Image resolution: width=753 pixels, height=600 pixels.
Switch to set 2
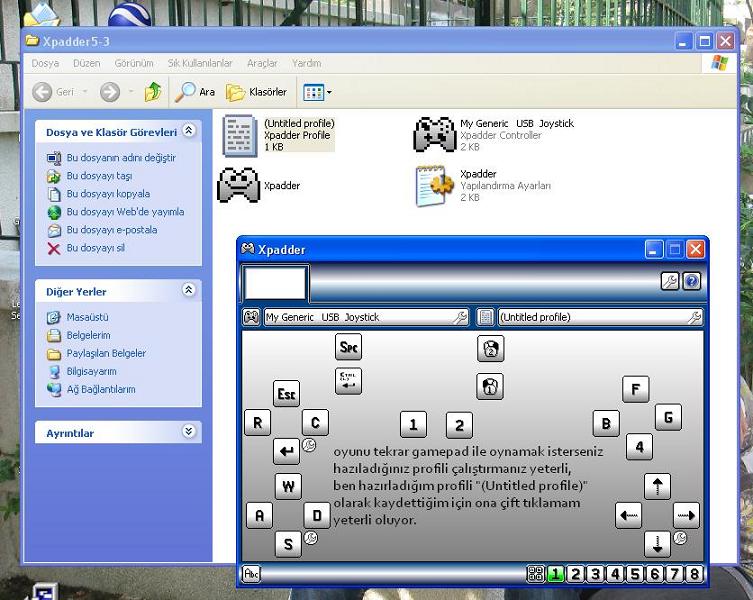[x=576, y=574]
